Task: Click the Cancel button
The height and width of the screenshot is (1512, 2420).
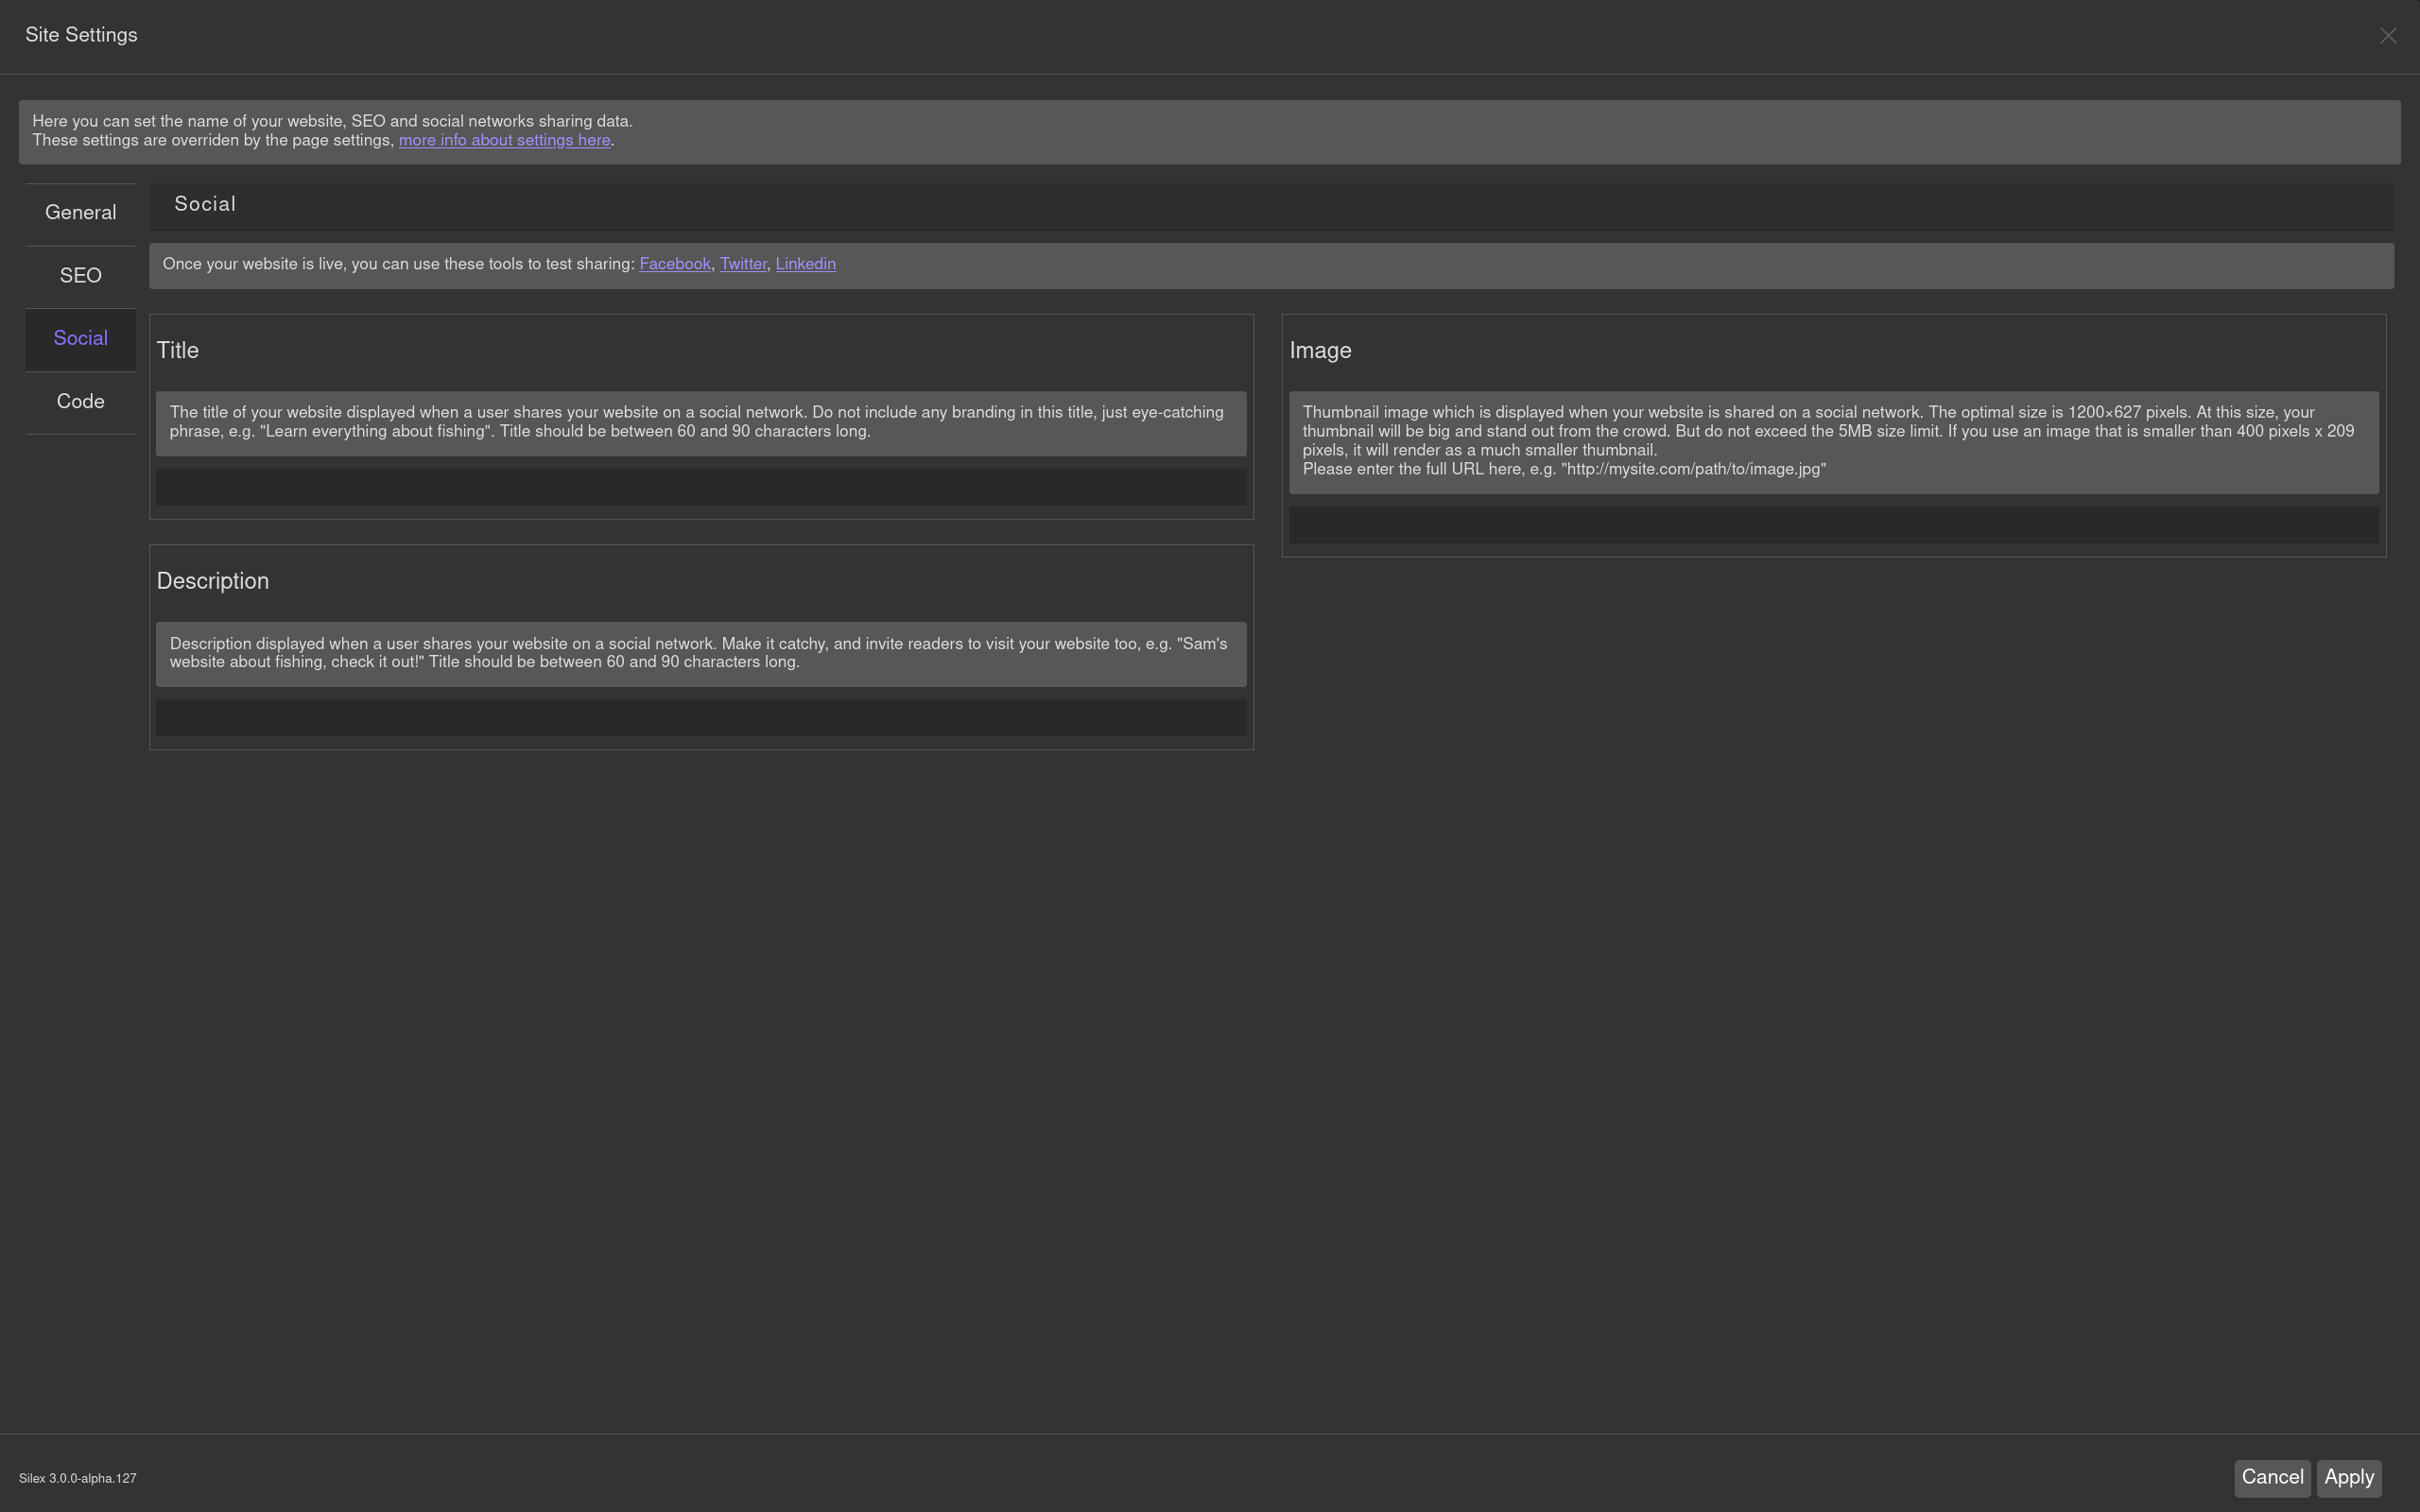Action: coord(2270,1477)
